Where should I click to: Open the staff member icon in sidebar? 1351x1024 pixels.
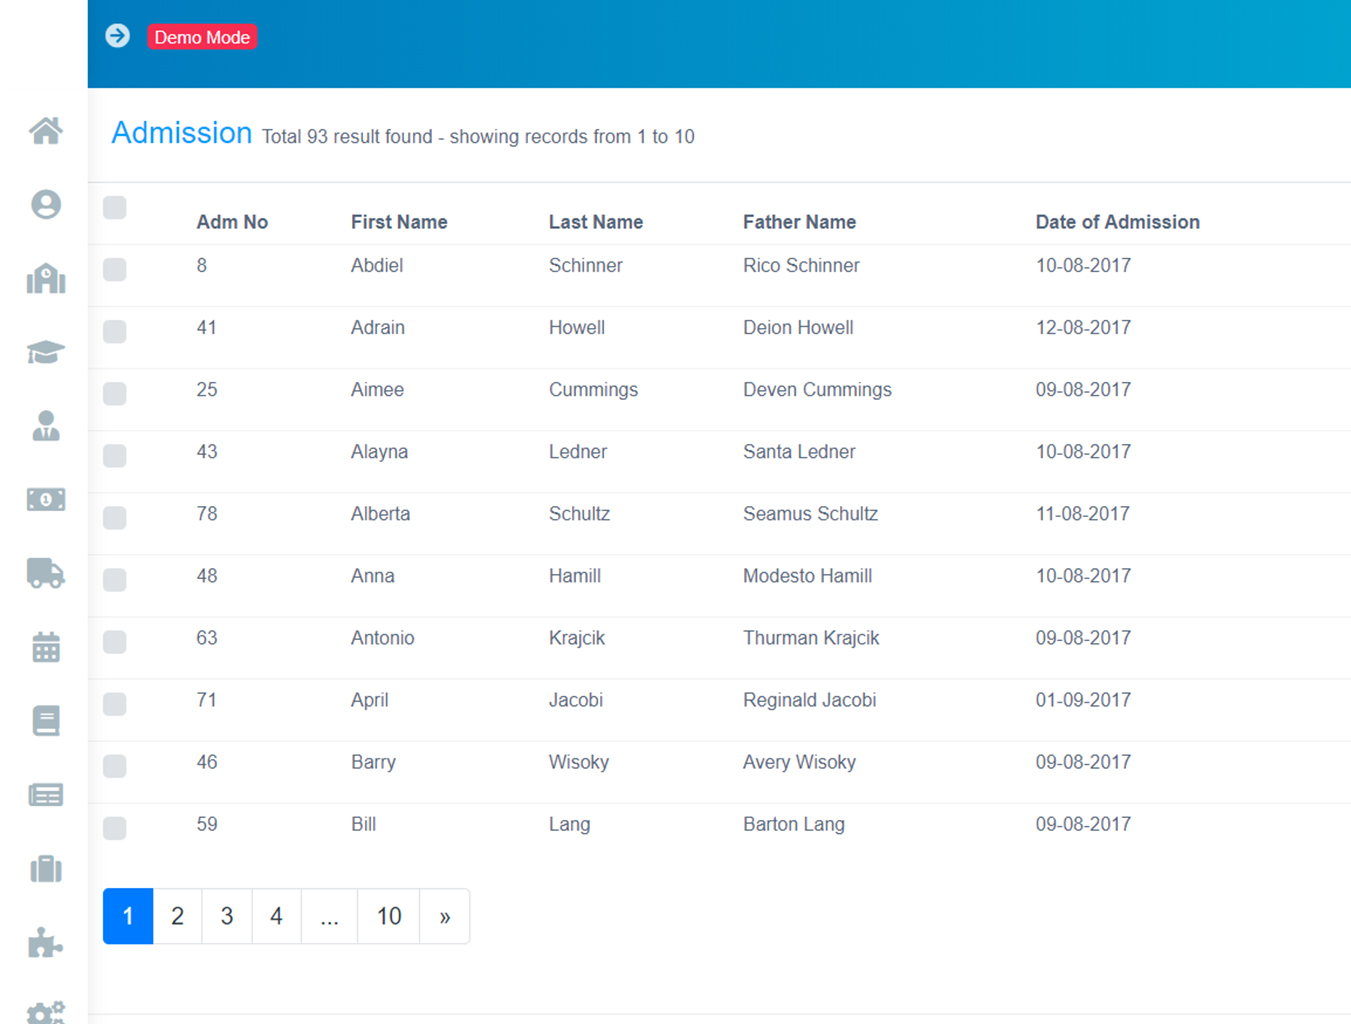(x=45, y=426)
